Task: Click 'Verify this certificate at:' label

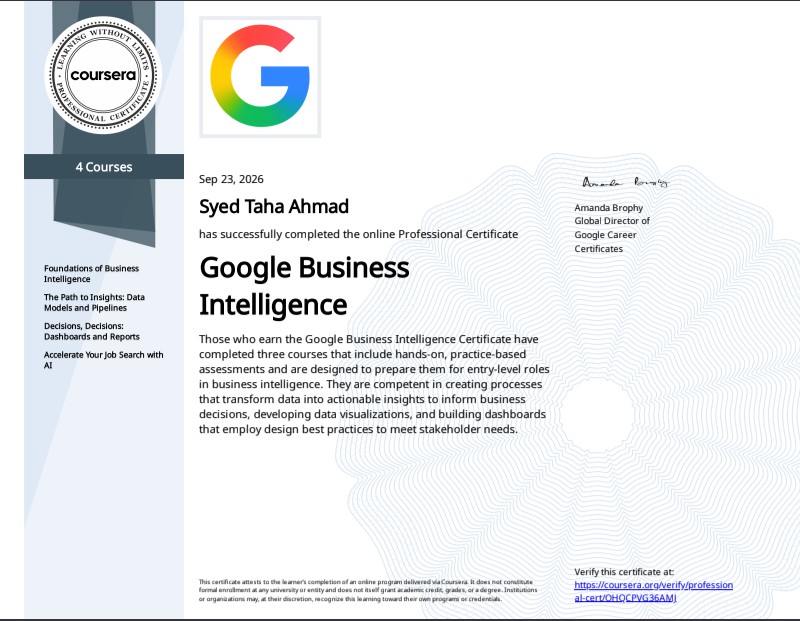Action: (x=624, y=572)
